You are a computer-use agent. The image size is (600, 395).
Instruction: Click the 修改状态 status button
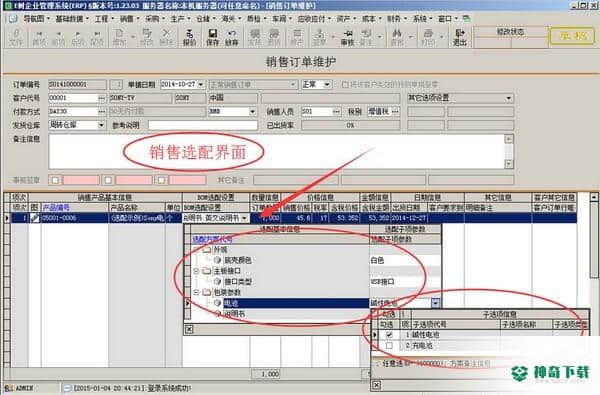pos(511,32)
